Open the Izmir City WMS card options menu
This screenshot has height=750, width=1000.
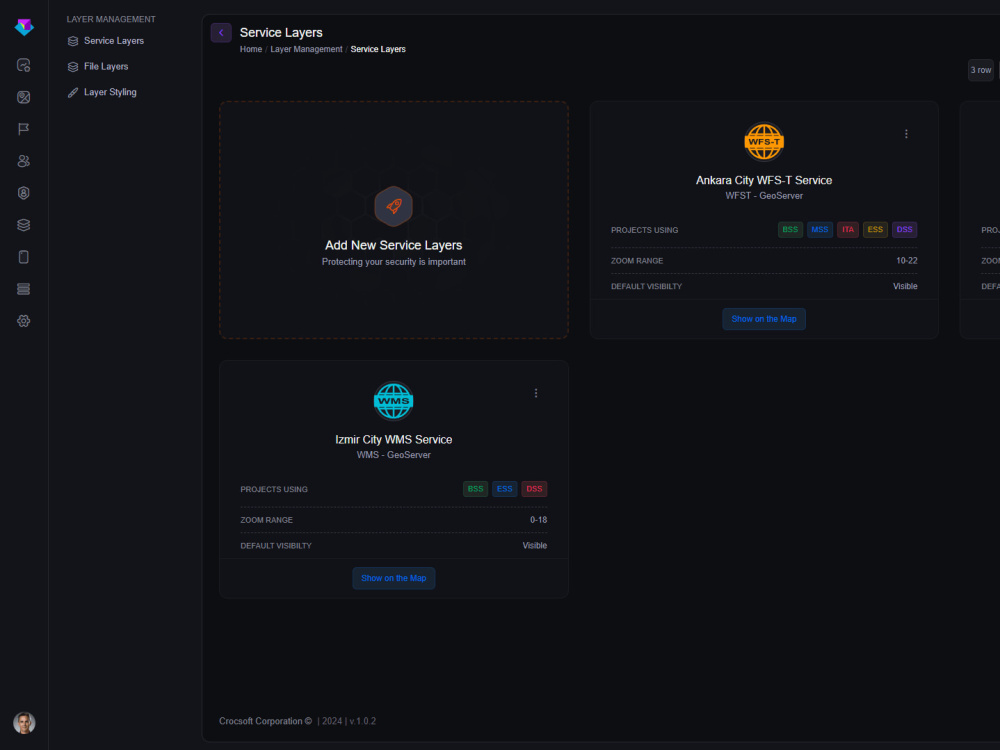(x=536, y=393)
